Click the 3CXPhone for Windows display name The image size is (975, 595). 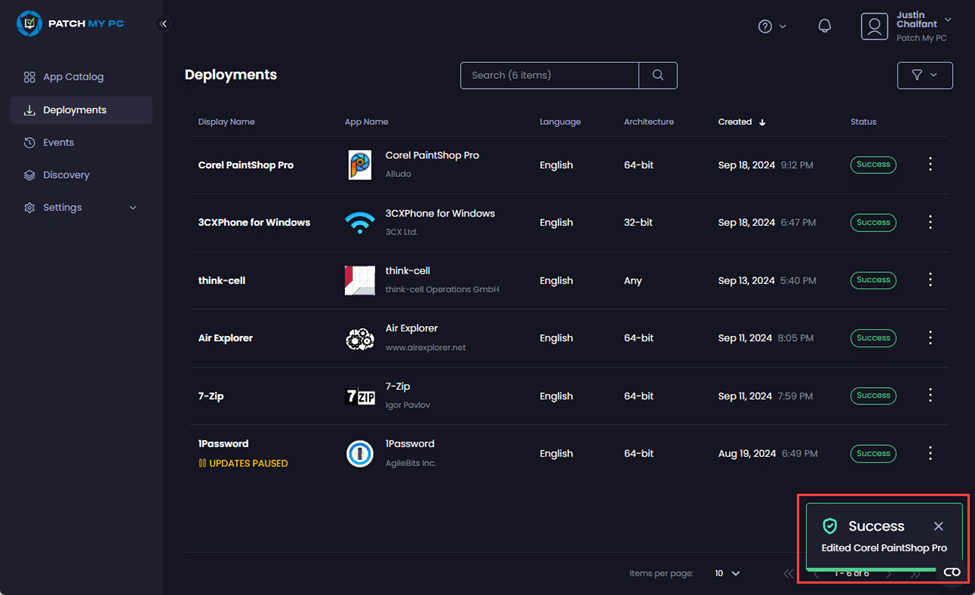254,223
